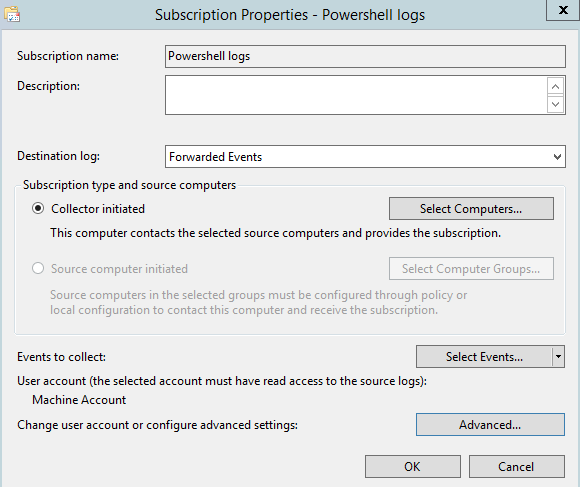
Task: Click the Destination log label
Action: pos(58,156)
